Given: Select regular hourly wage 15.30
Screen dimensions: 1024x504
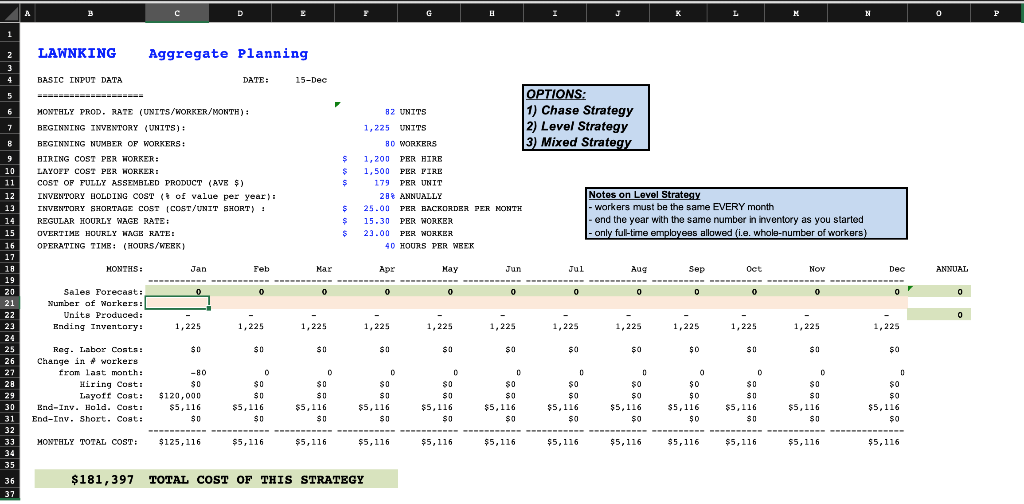Looking at the screenshot, I should pos(378,221).
